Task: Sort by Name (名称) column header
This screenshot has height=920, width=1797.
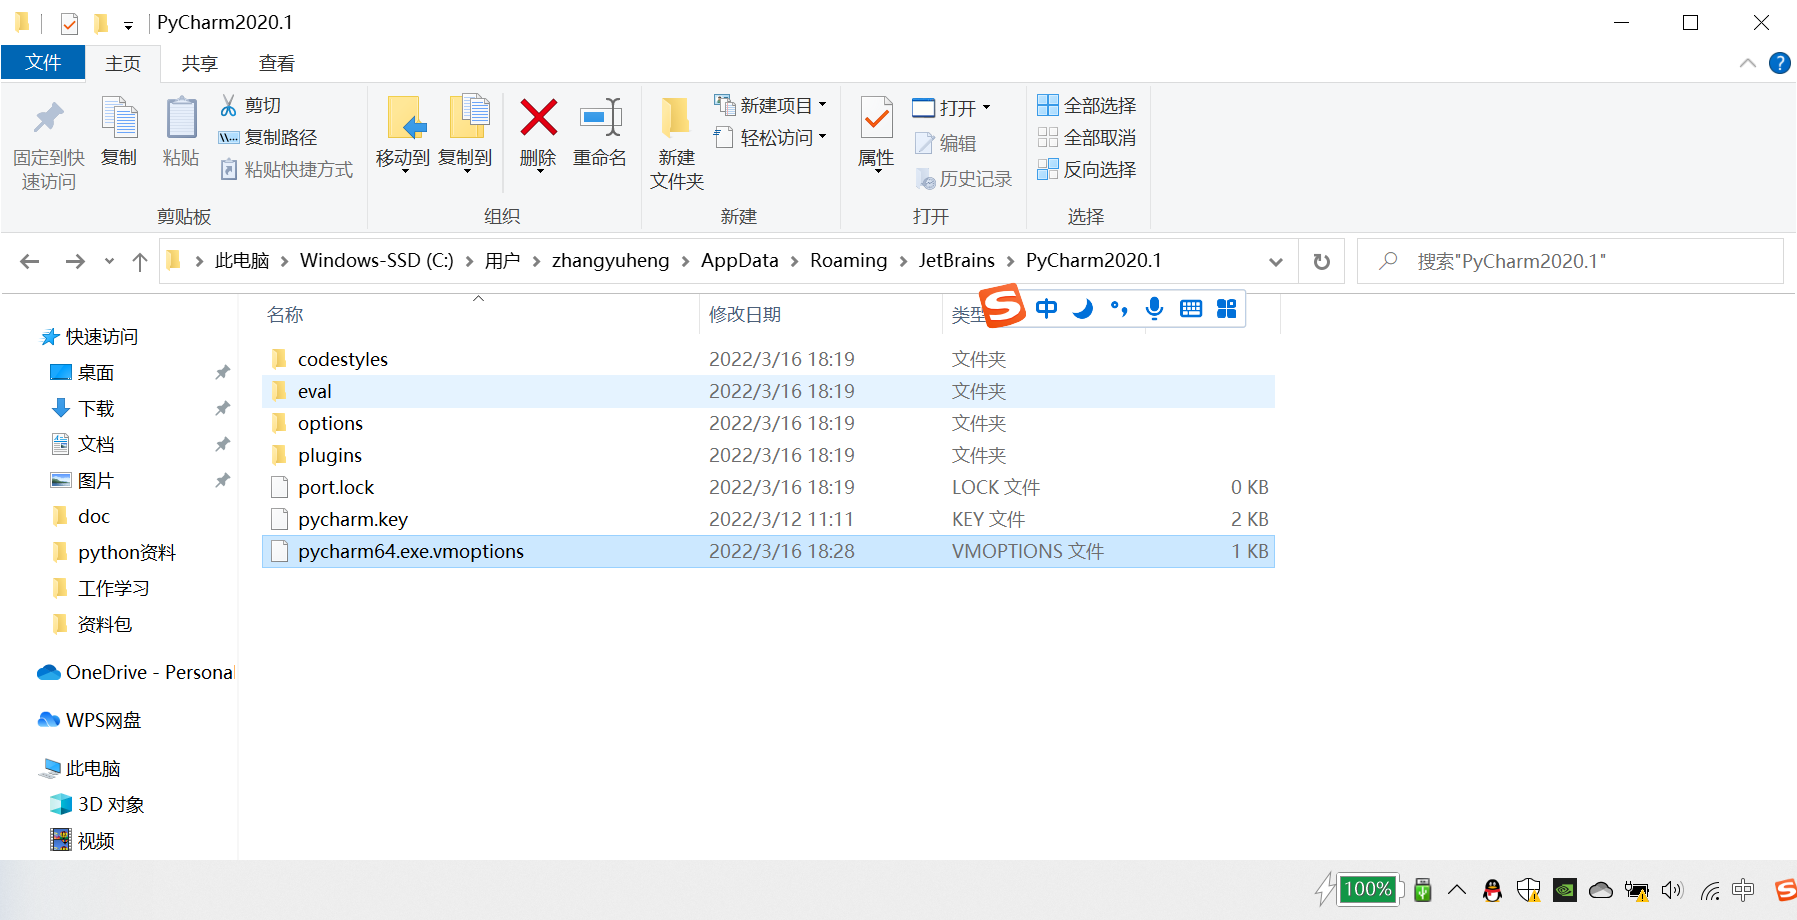Action: 285,314
